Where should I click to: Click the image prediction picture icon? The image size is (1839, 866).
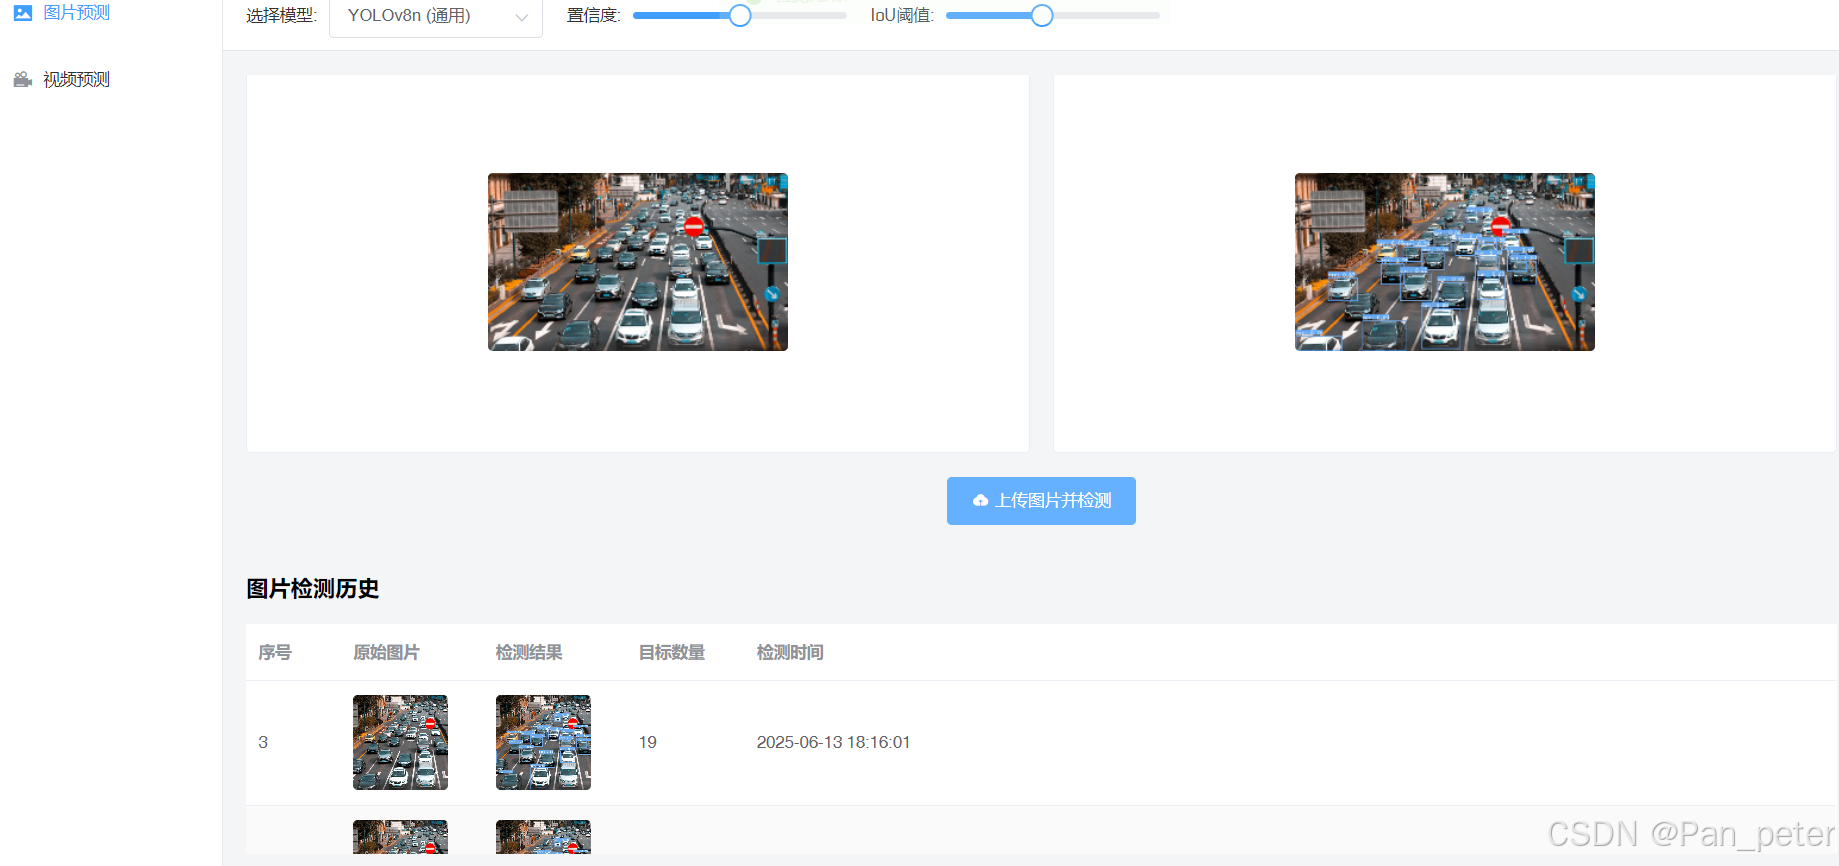(23, 13)
